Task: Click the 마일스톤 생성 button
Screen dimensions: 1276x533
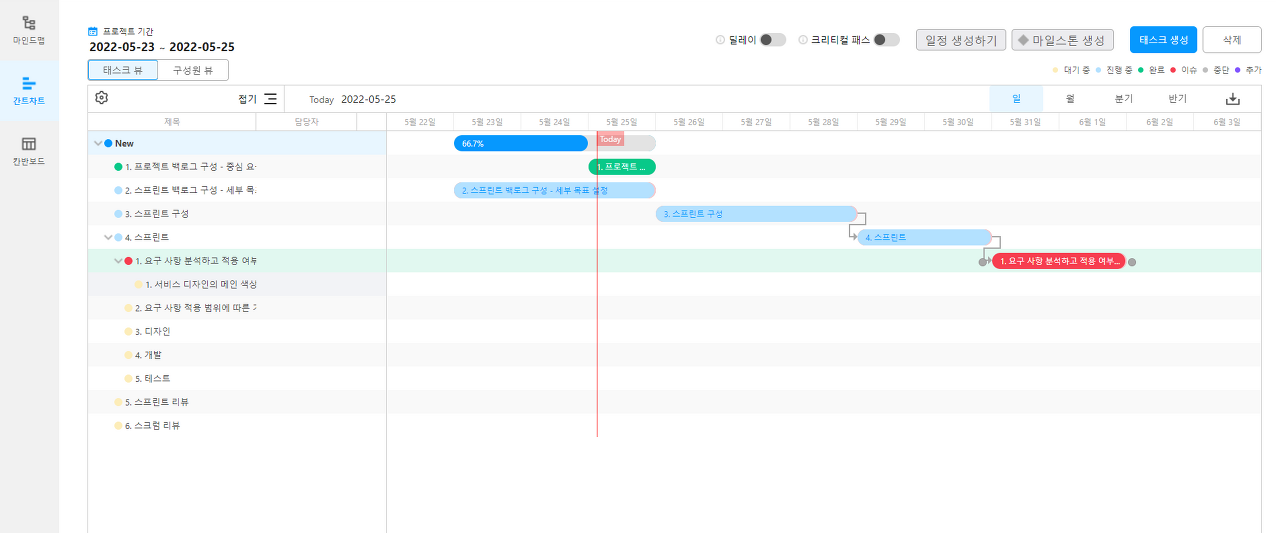Action: [x=1062, y=40]
